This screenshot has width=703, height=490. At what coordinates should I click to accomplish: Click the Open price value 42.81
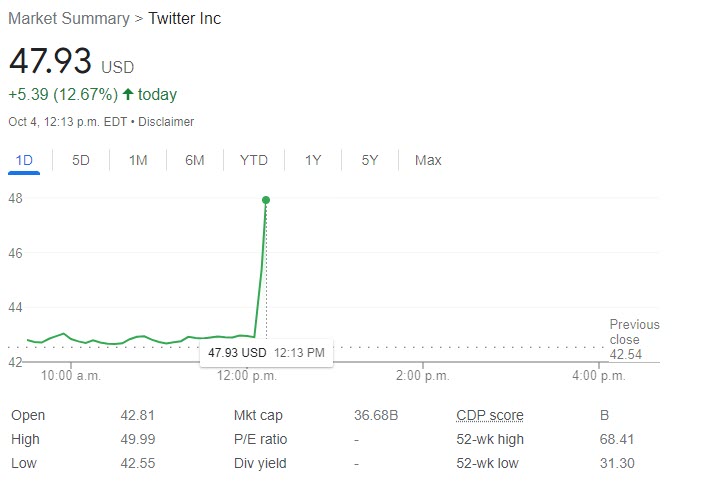coord(138,416)
